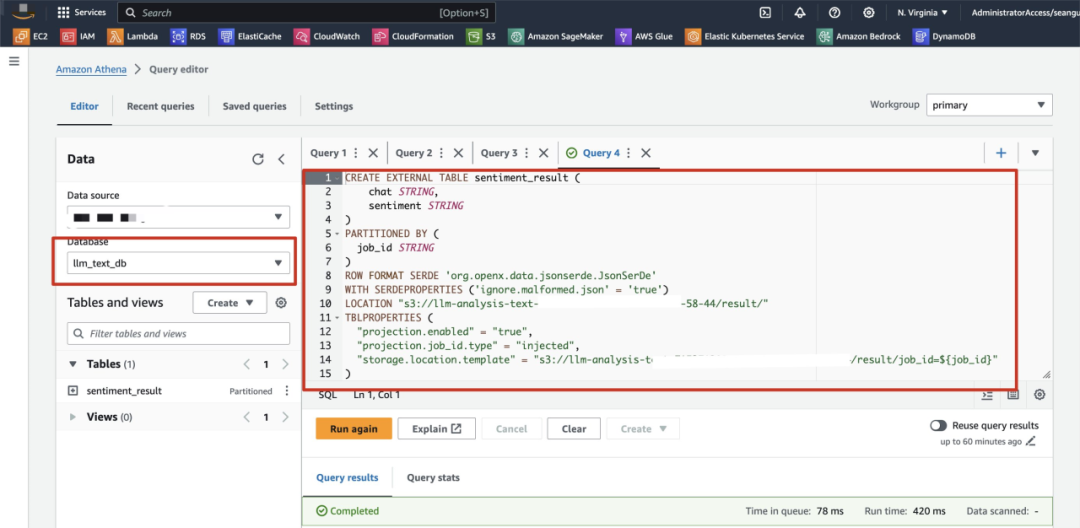Collapse the Data panel with the chevron
Viewport: 1080px width, 528px height.
(x=281, y=159)
